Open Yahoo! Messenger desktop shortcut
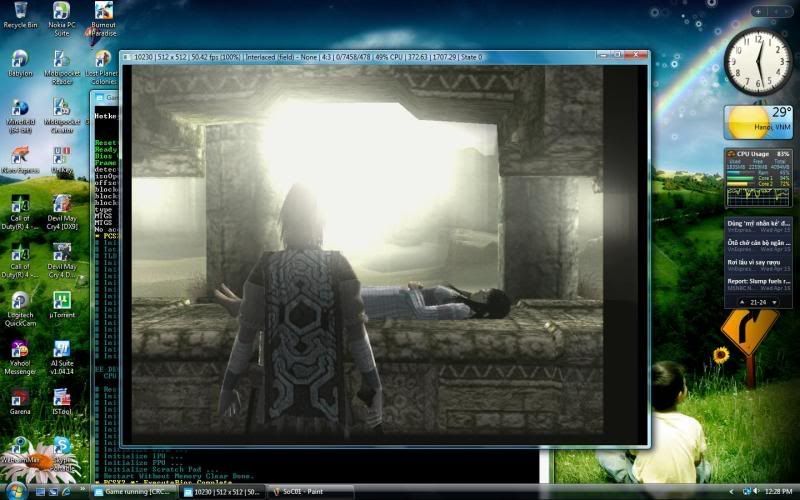Image resolution: width=800 pixels, height=500 pixels. (20, 357)
